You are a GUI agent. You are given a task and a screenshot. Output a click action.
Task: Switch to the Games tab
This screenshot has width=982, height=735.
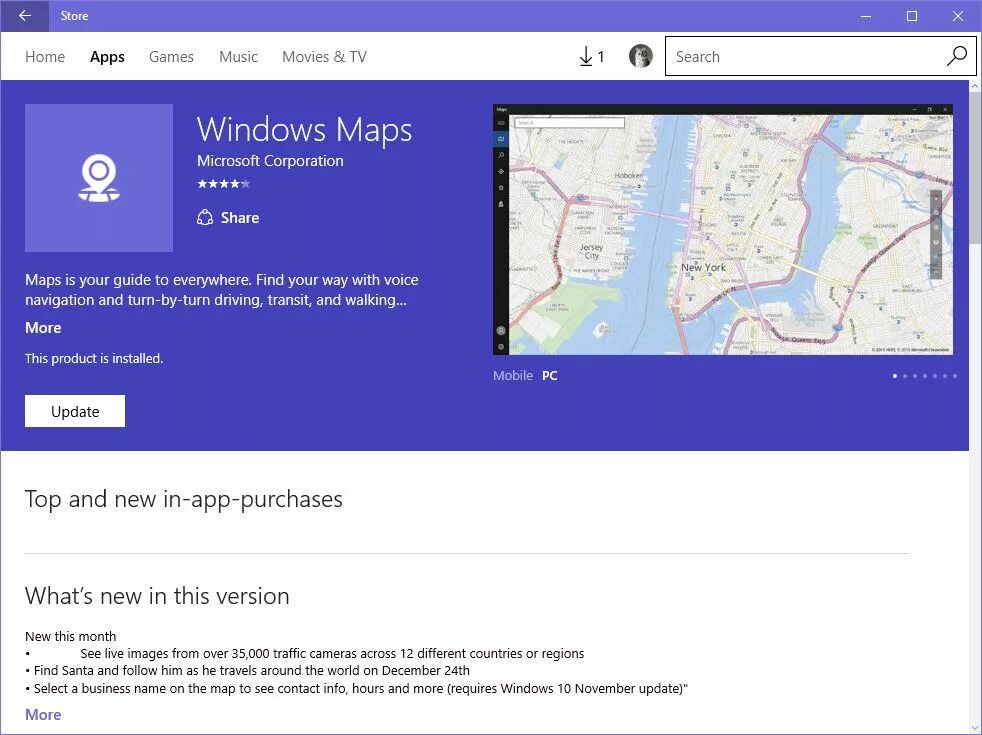coord(171,57)
